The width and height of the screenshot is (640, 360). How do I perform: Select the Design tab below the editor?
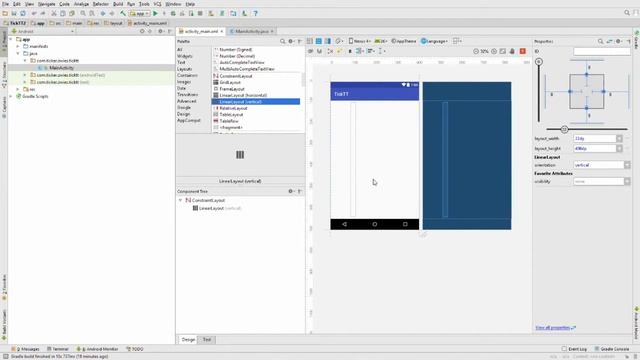pyautogui.click(x=188, y=340)
